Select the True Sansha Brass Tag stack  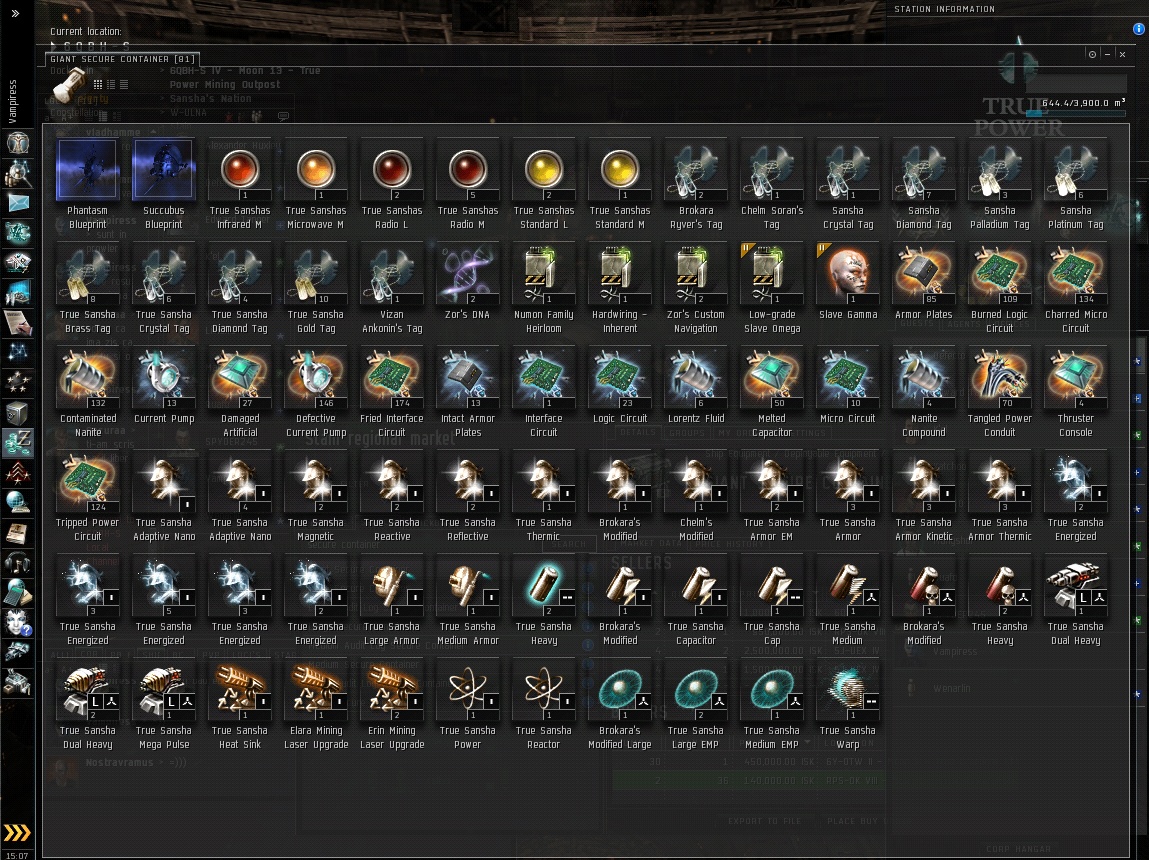coord(87,289)
